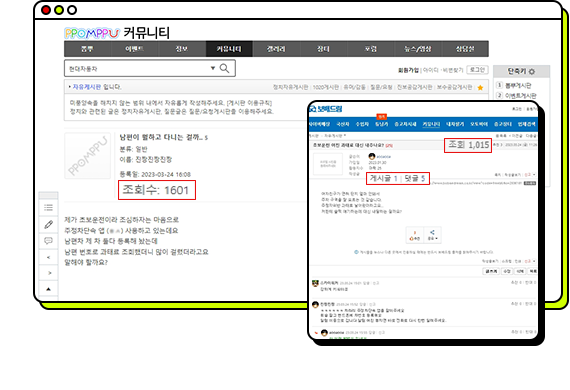This screenshot has width=570, height=390.
Task: Open the 뽐뿌 menu tab
Action: click(x=88, y=49)
